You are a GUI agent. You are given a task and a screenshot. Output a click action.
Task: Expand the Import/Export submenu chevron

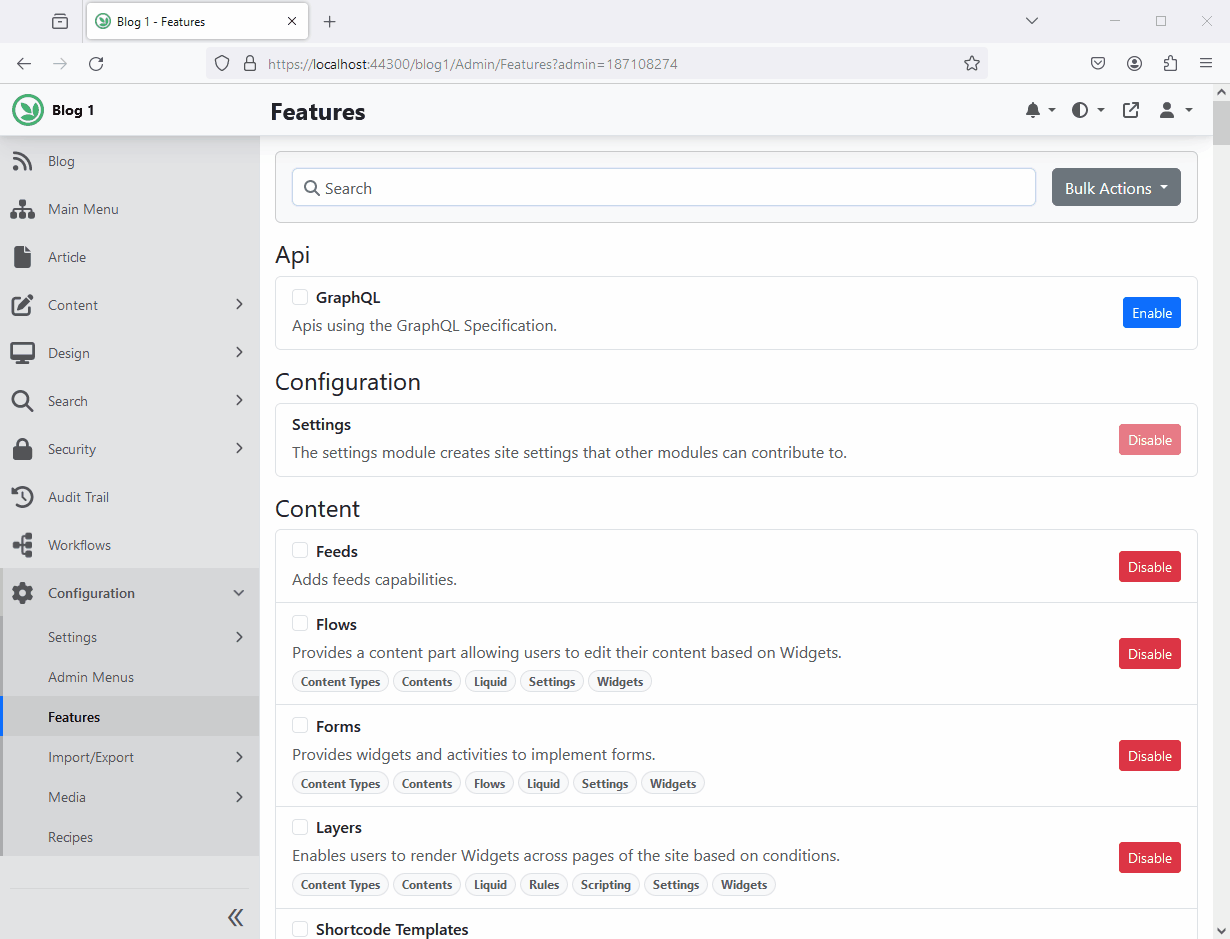[x=239, y=757]
